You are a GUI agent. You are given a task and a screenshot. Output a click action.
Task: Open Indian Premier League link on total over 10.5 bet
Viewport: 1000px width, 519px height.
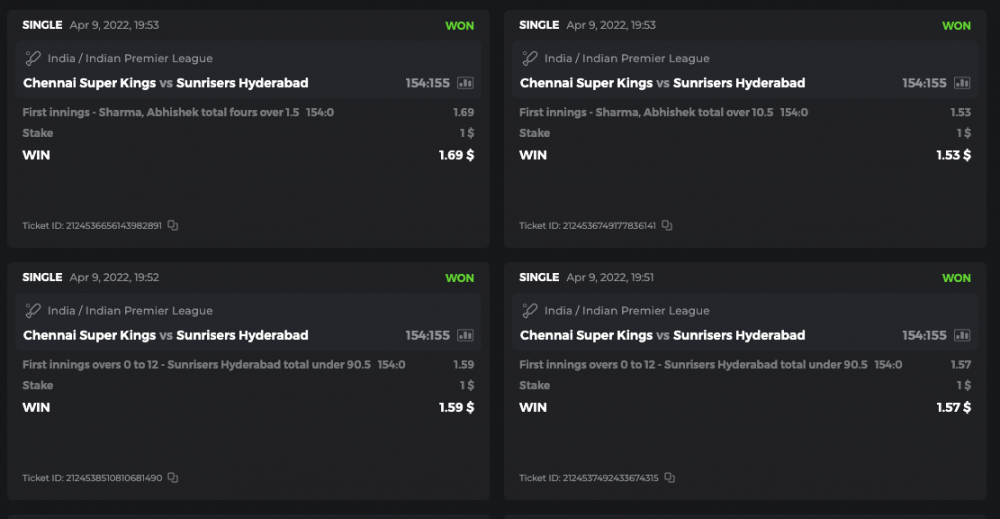pyautogui.click(x=627, y=59)
